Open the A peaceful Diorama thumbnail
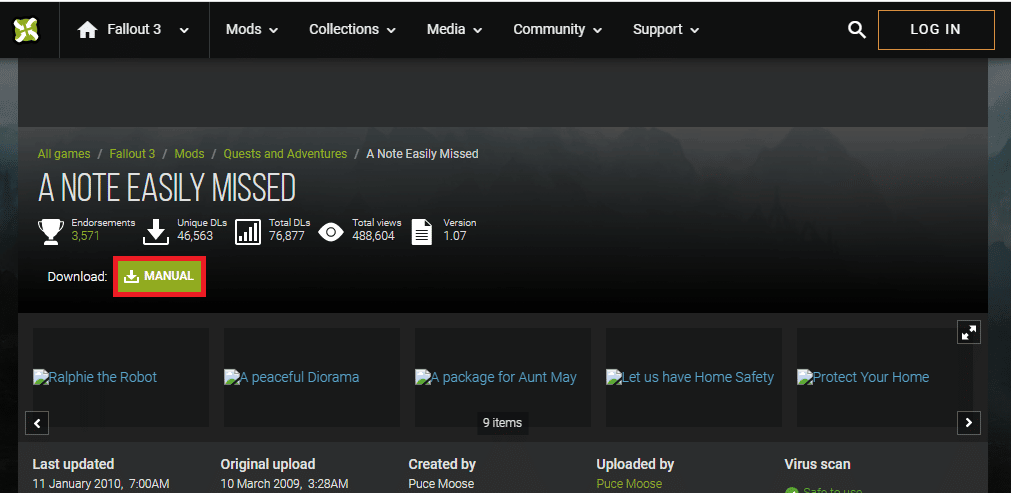The height and width of the screenshot is (493, 1011). coord(311,377)
